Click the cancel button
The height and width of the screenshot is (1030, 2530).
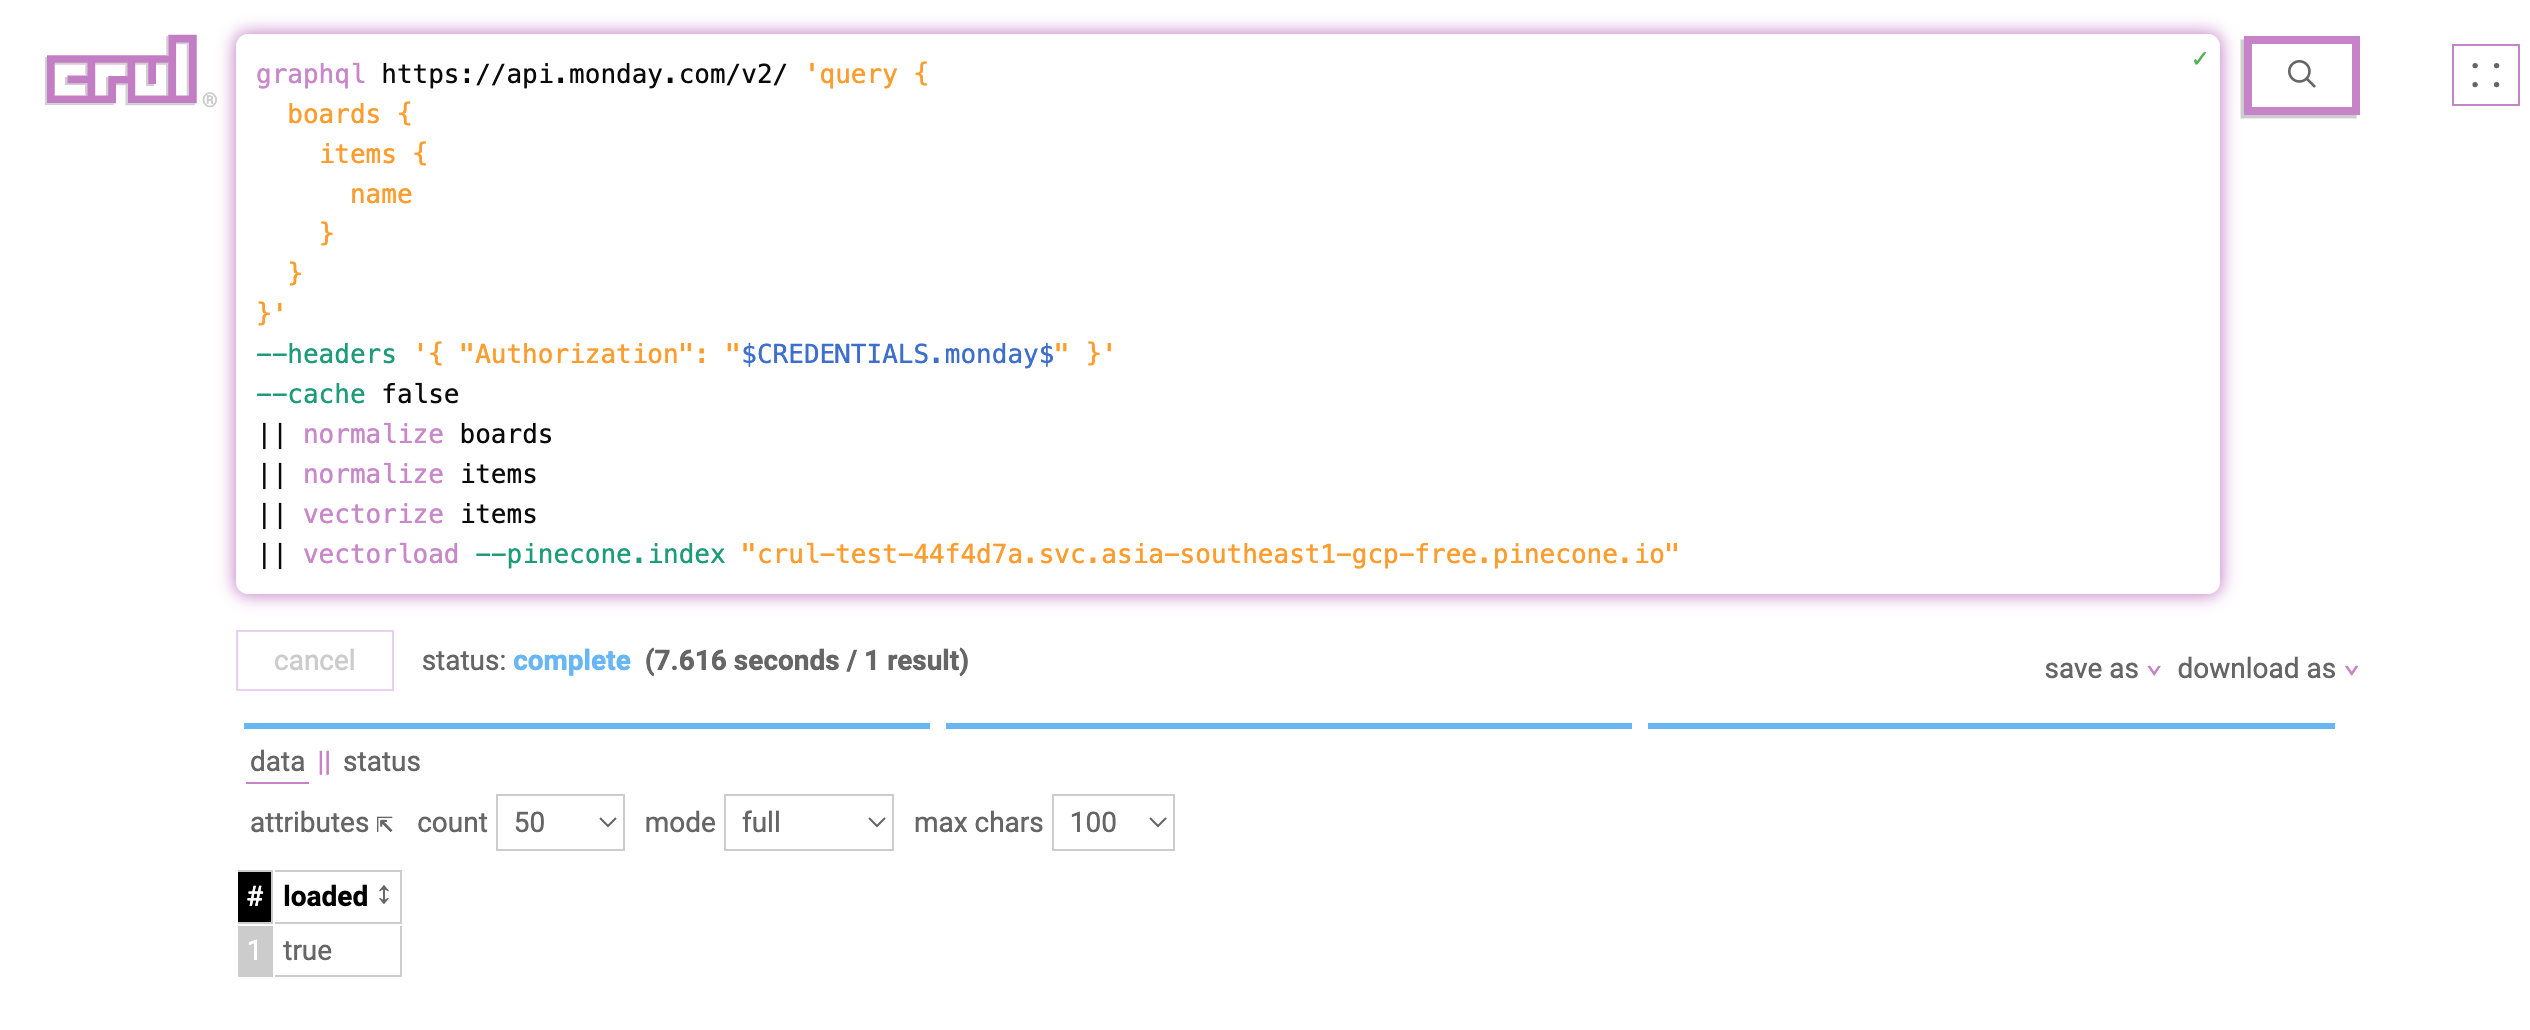[x=315, y=660]
